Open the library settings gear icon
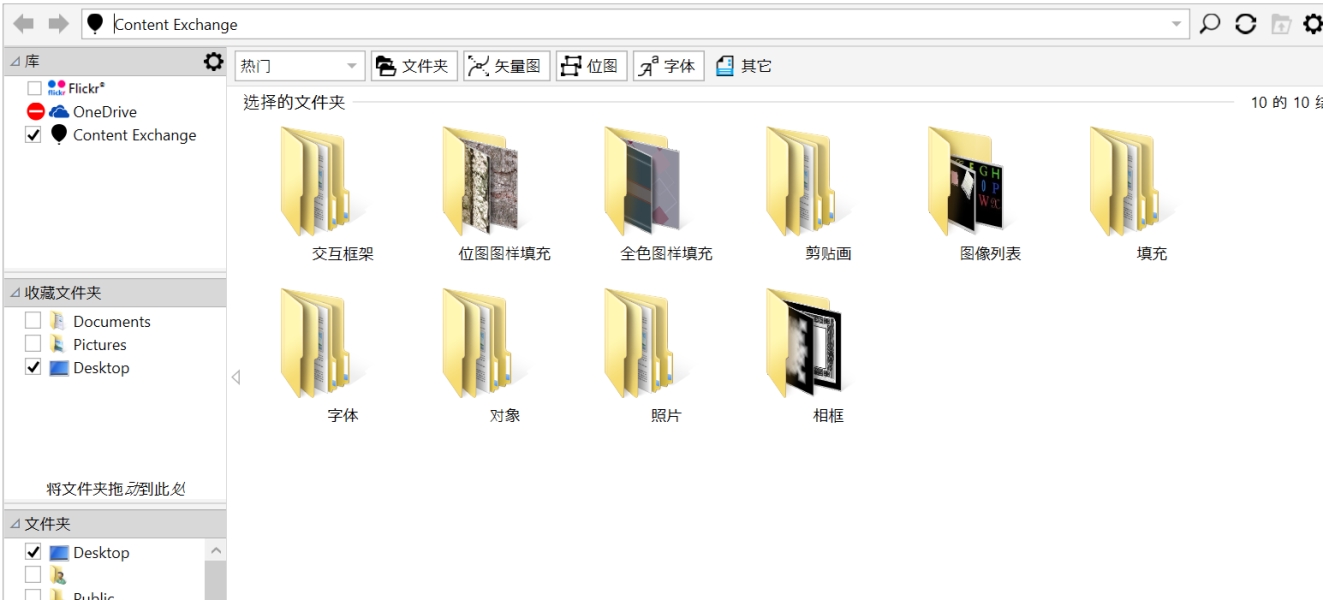Screen dimensions: 1323x600 click(213, 62)
